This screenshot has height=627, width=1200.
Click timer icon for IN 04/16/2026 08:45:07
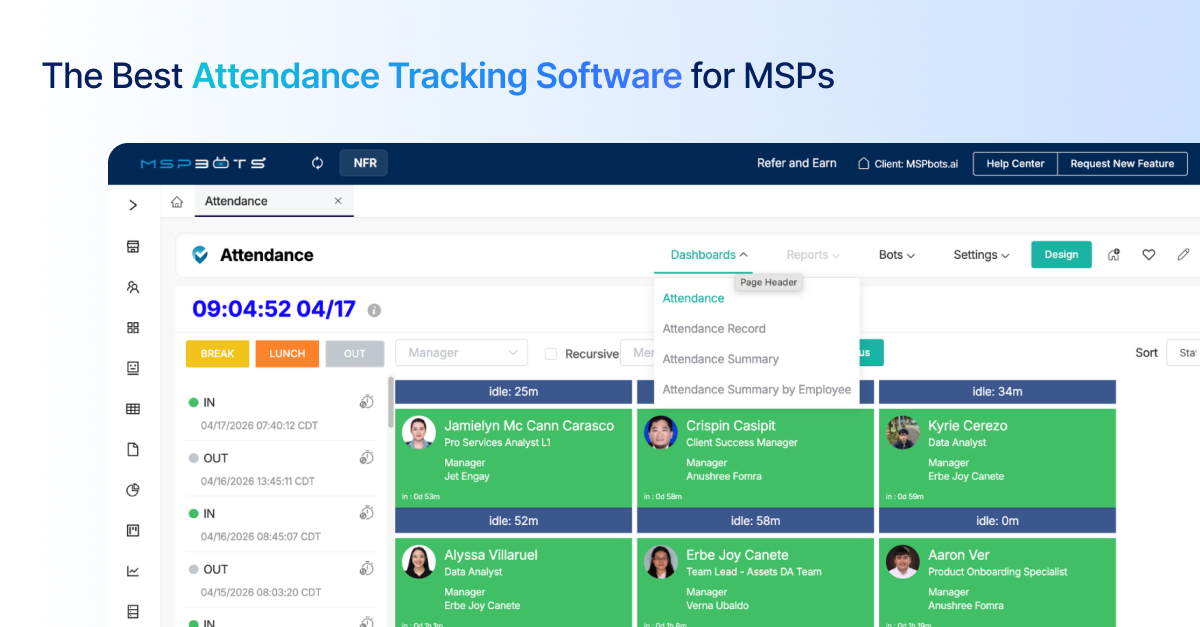[x=367, y=513]
